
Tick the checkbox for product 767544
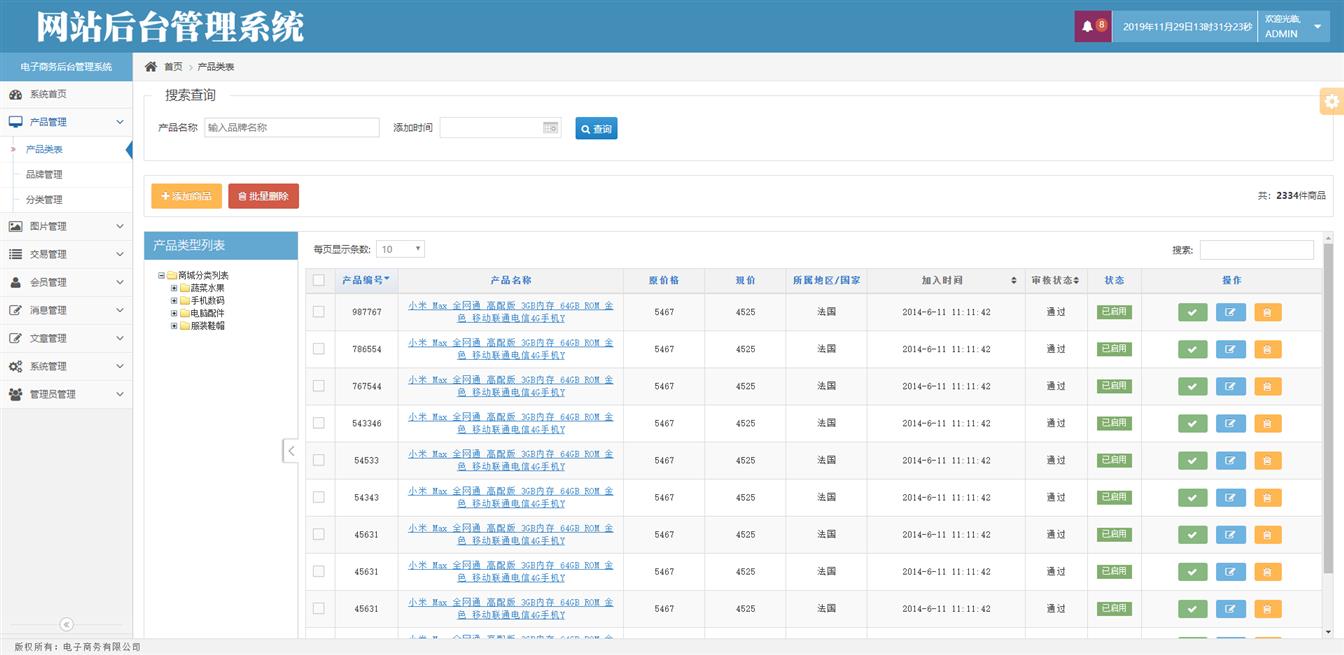tap(318, 386)
